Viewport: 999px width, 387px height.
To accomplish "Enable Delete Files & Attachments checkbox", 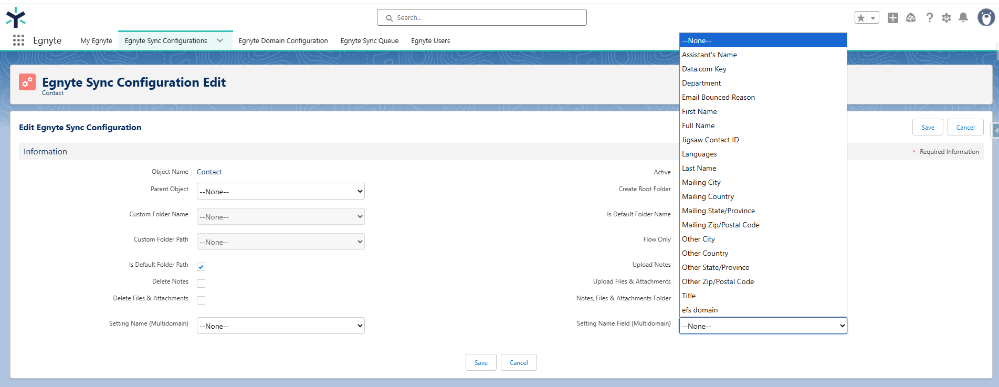I will pyautogui.click(x=201, y=300).
